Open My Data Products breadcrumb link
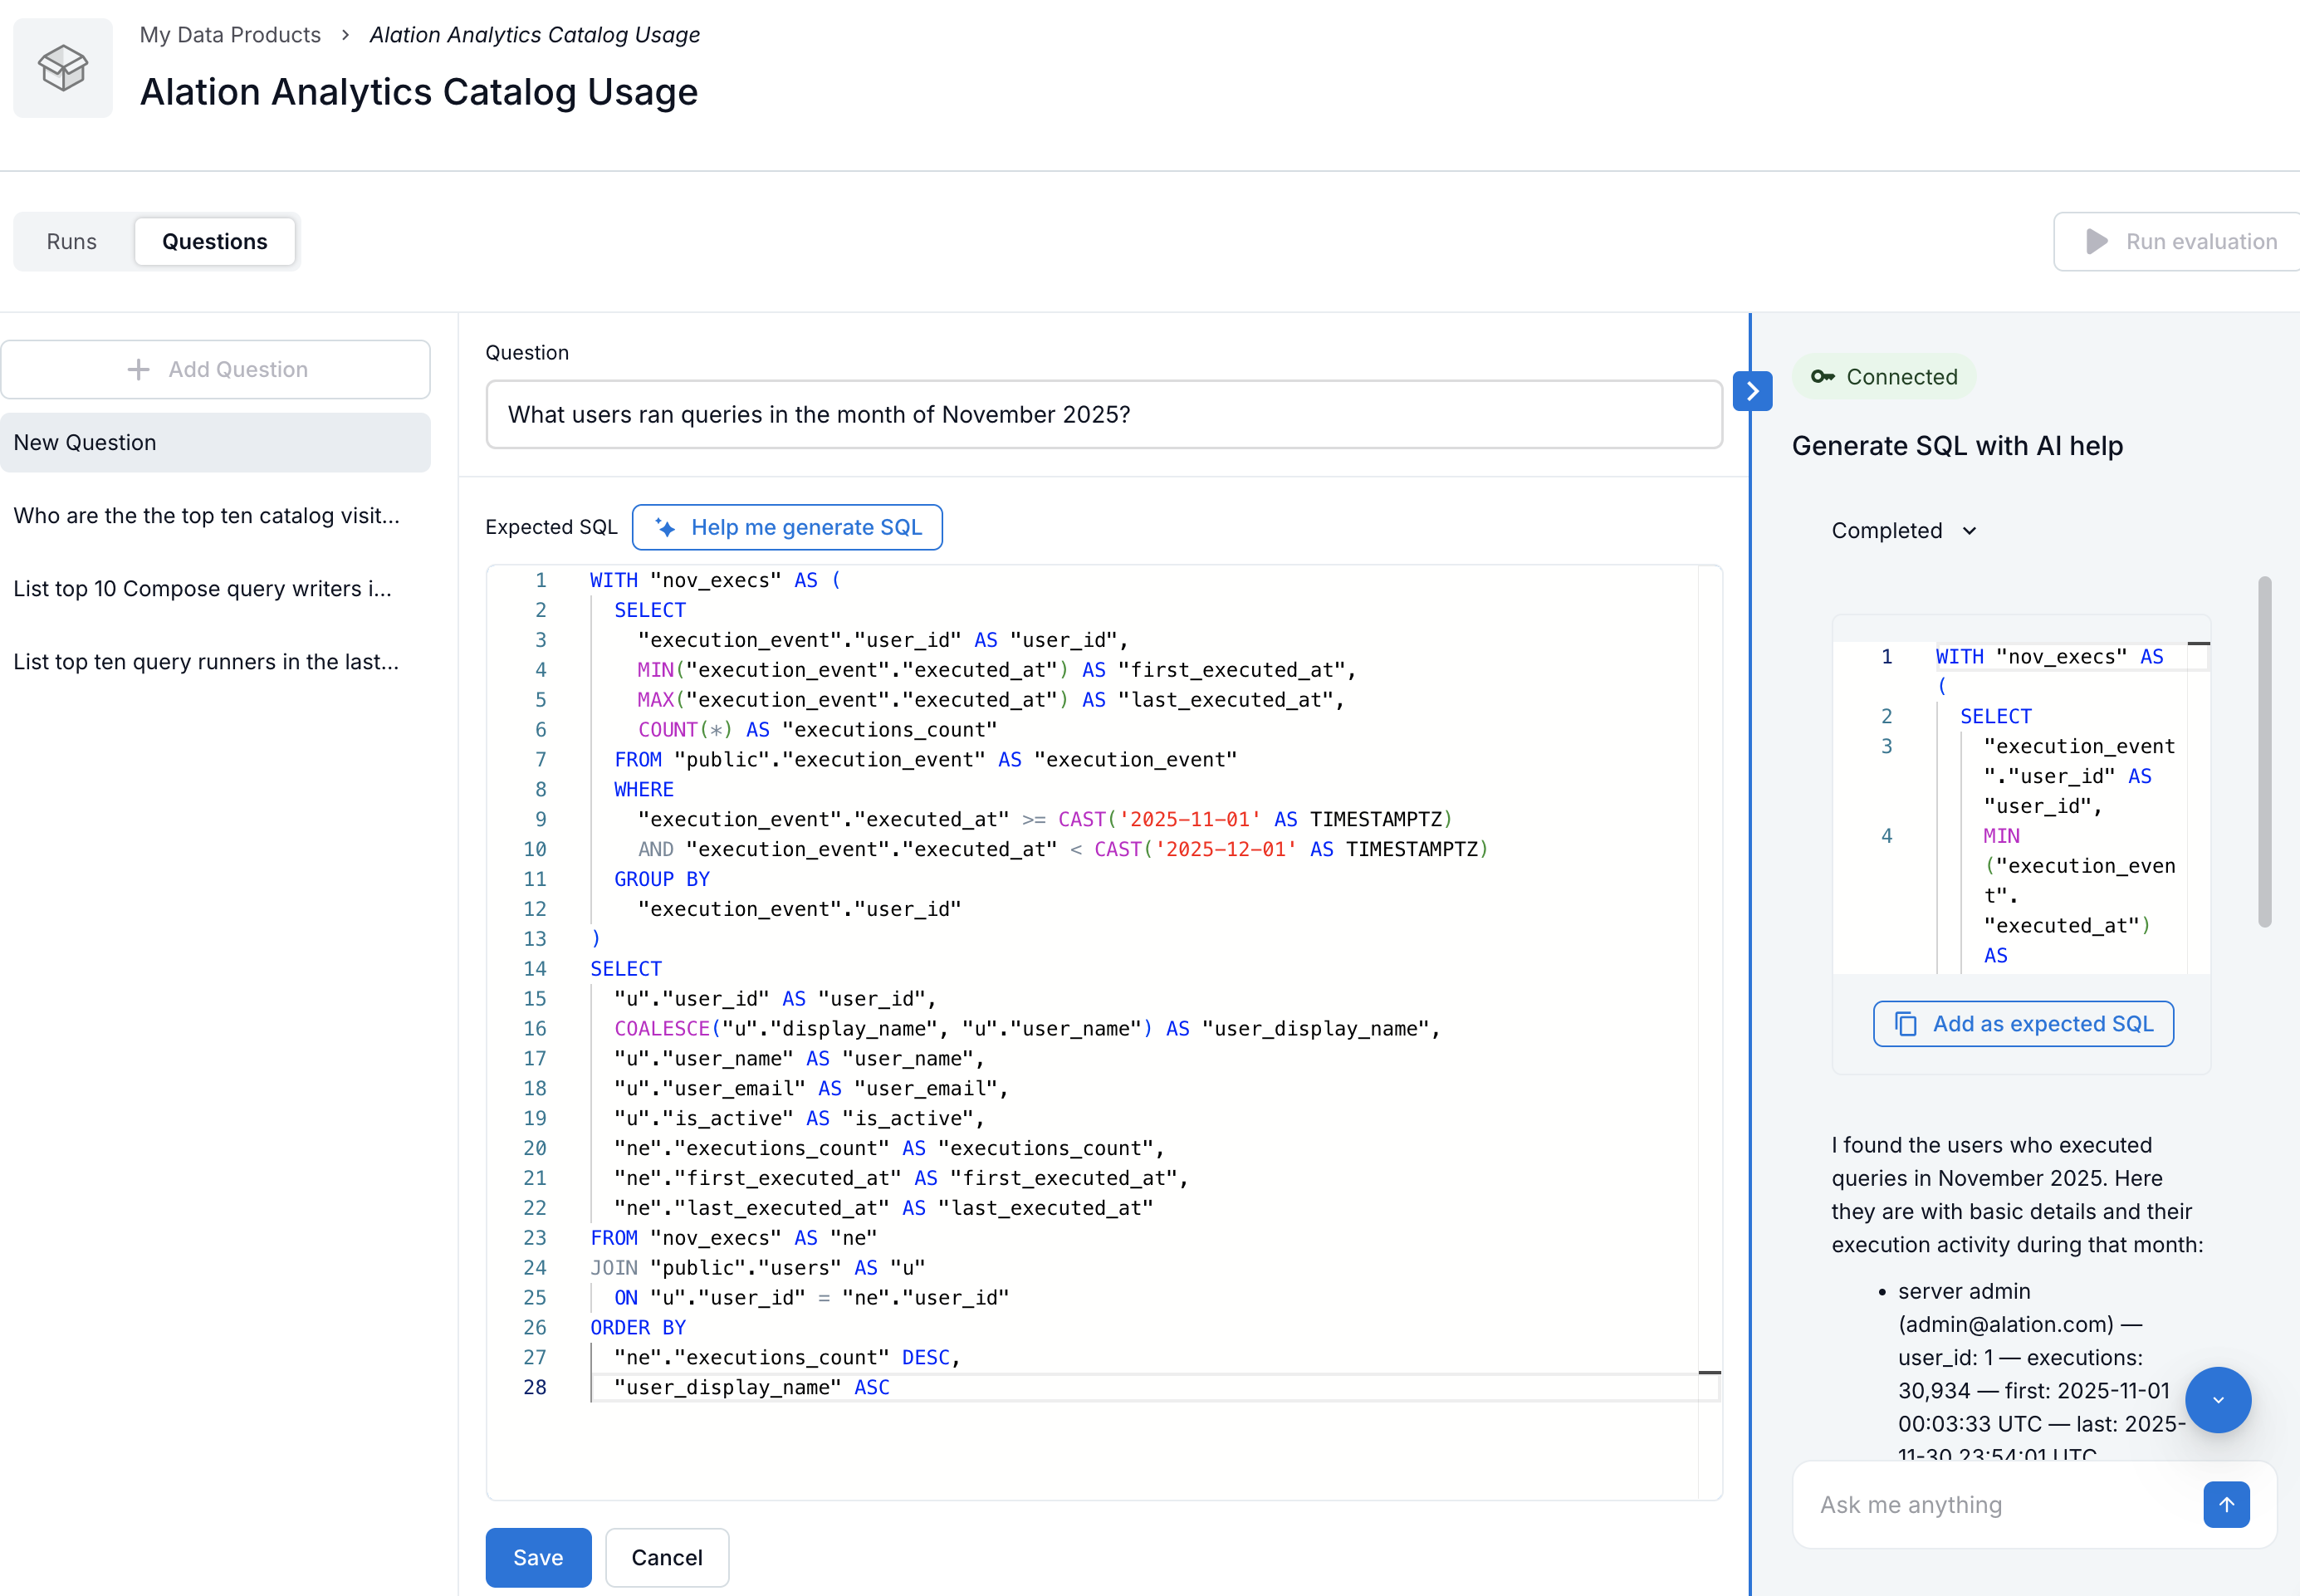The height and width of the screenshot is (1596, 2300). 230,35
